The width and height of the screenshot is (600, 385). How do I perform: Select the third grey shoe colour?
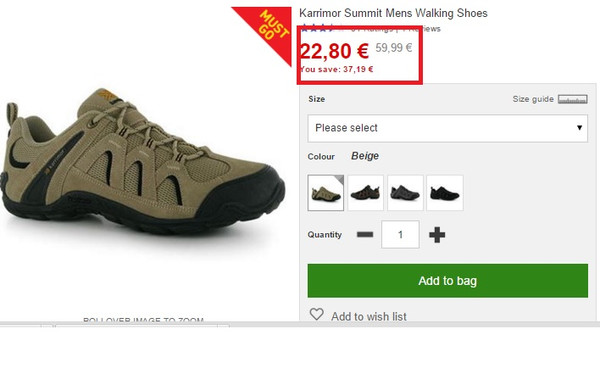coord(405,193)
